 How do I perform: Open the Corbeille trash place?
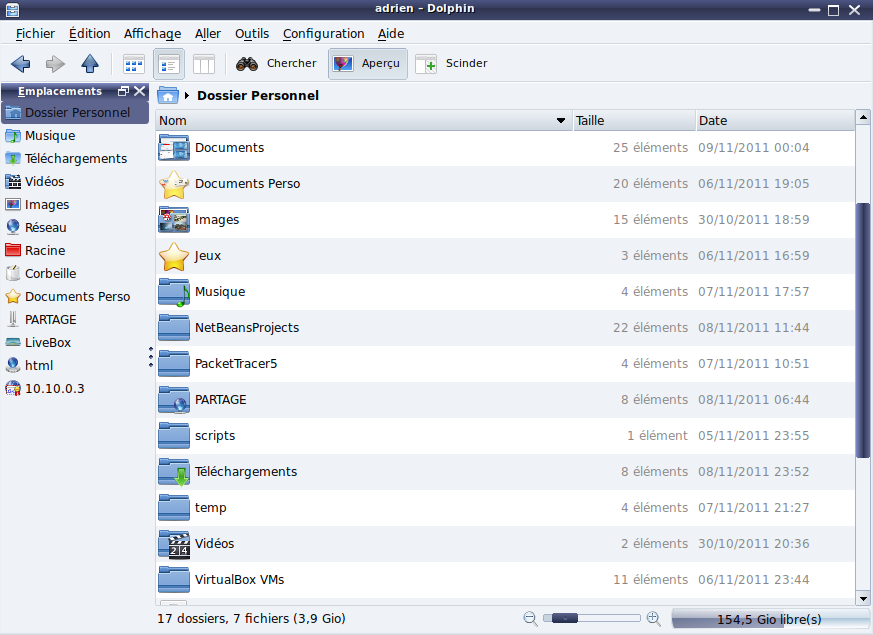[75, 273]
